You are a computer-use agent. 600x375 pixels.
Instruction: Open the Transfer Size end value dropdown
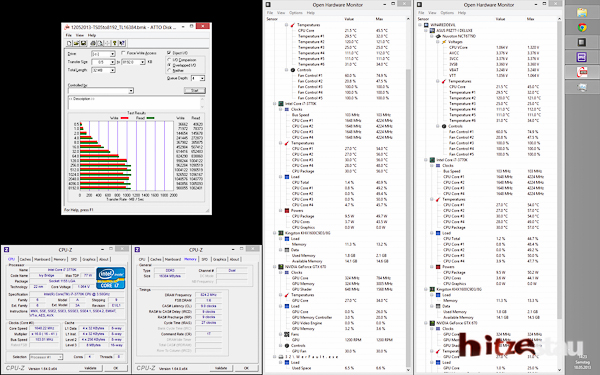point(142,62)
